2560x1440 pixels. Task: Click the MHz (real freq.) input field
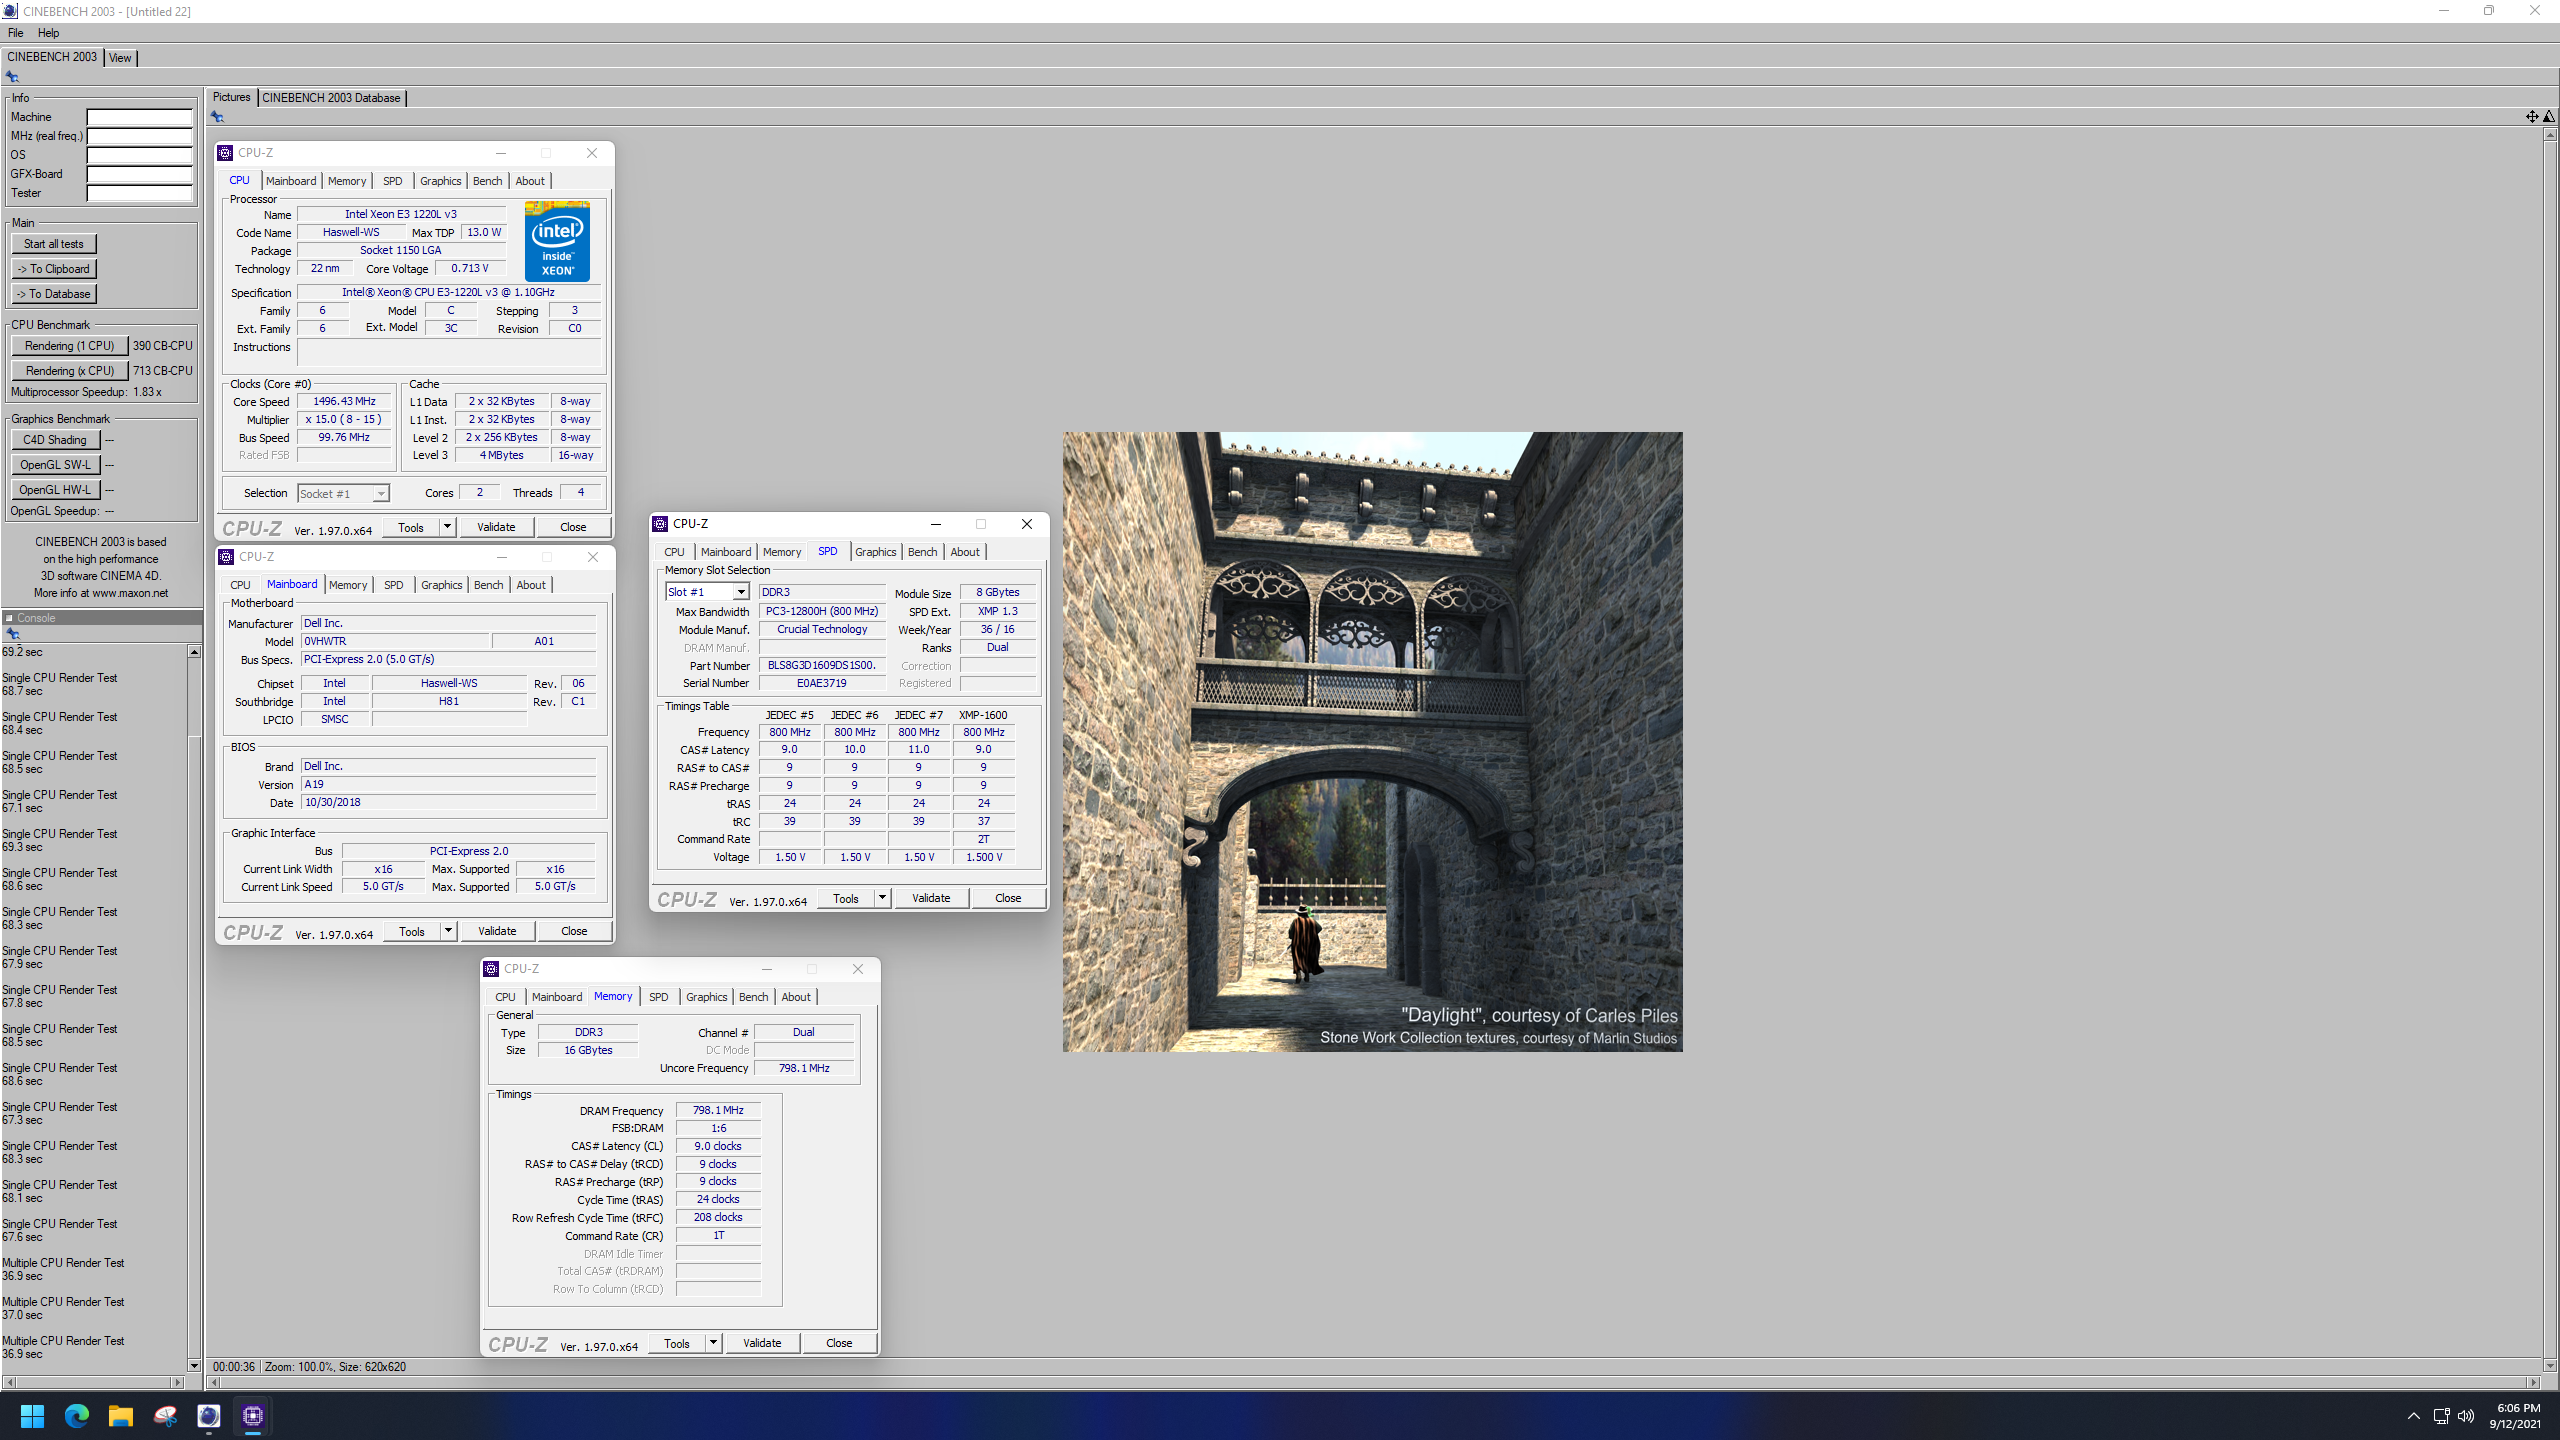pos(139,136)
